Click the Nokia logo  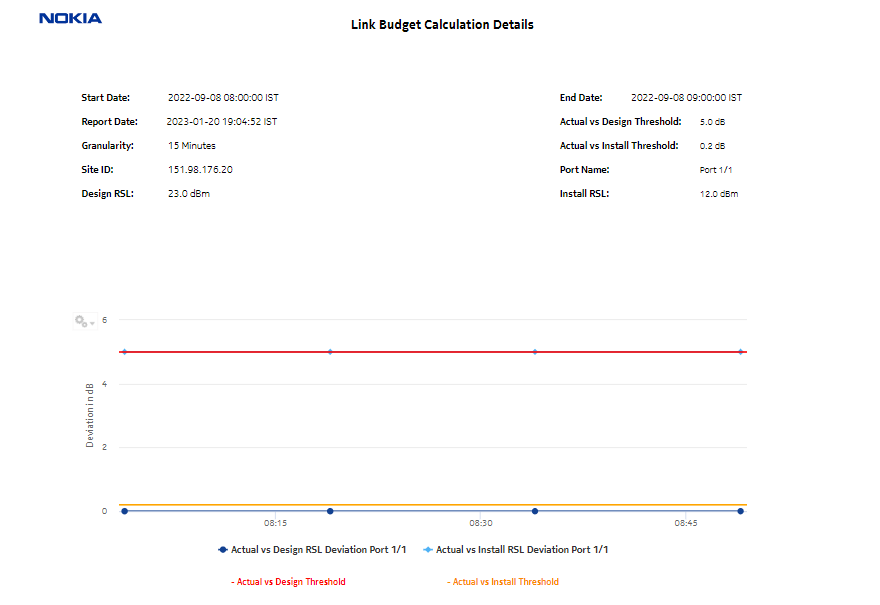[x=69, y=18]
